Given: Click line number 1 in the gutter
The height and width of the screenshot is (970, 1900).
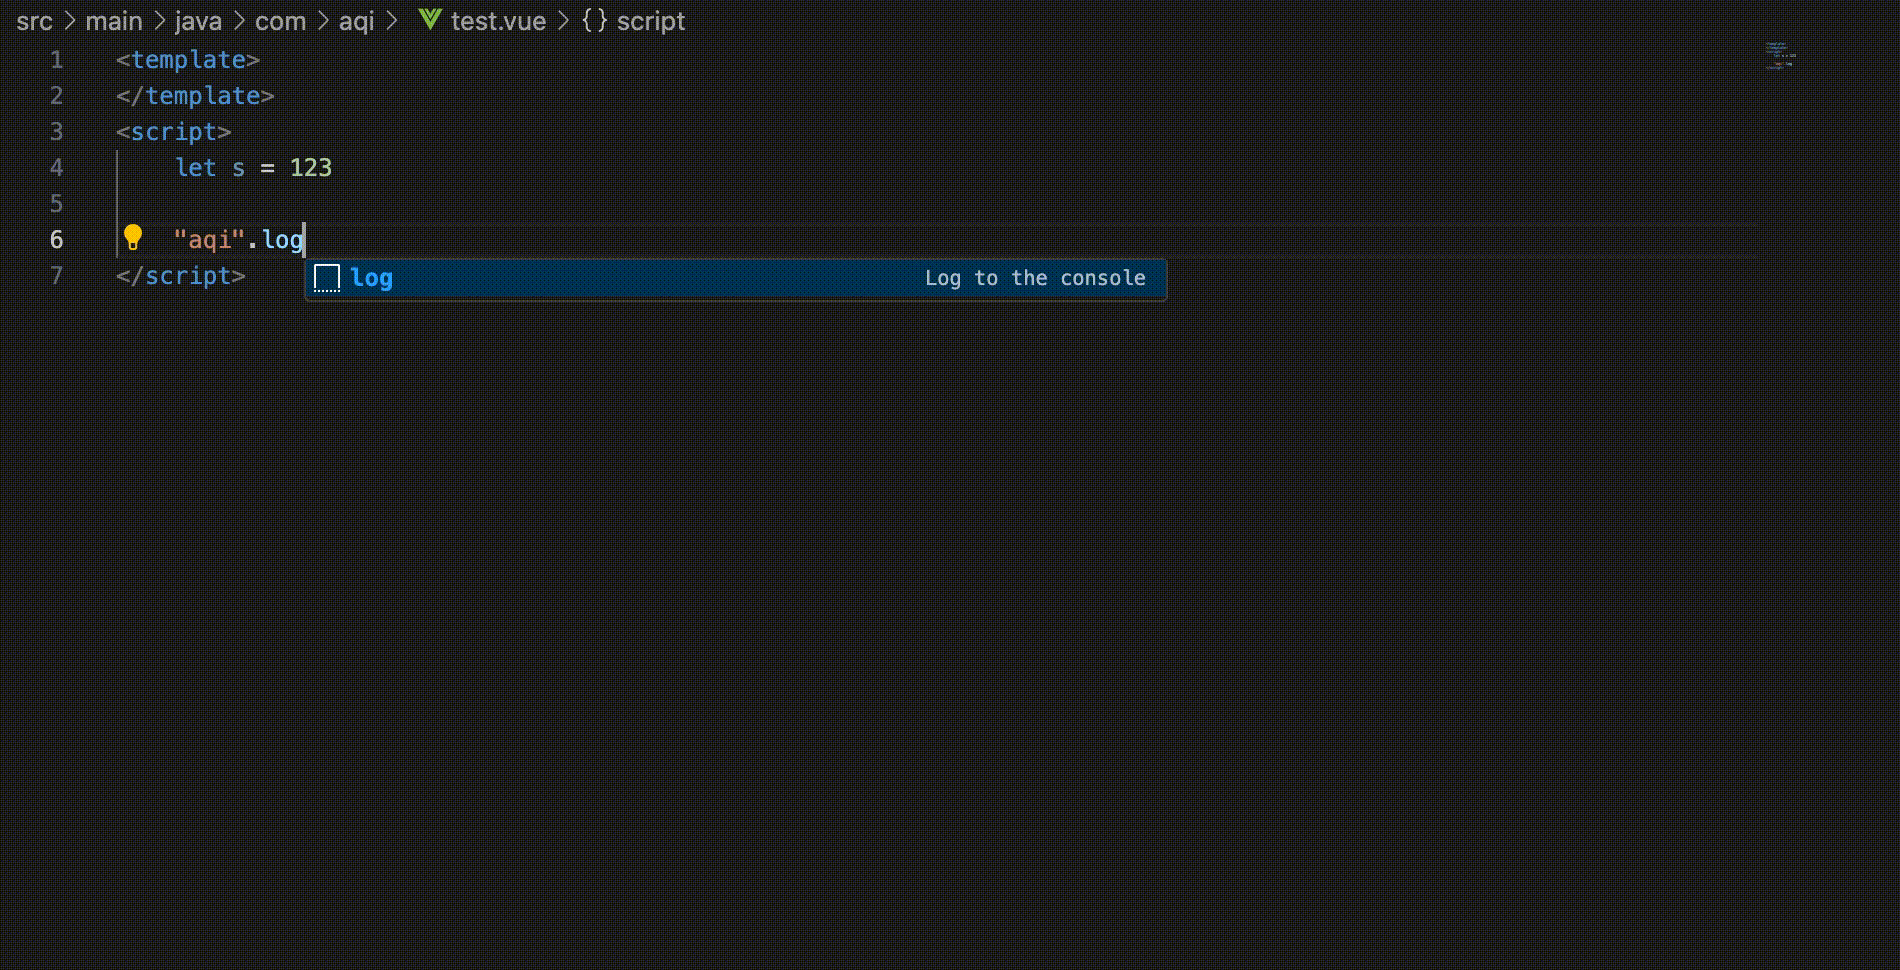Looking at the screenshot, I should point(56,60).
